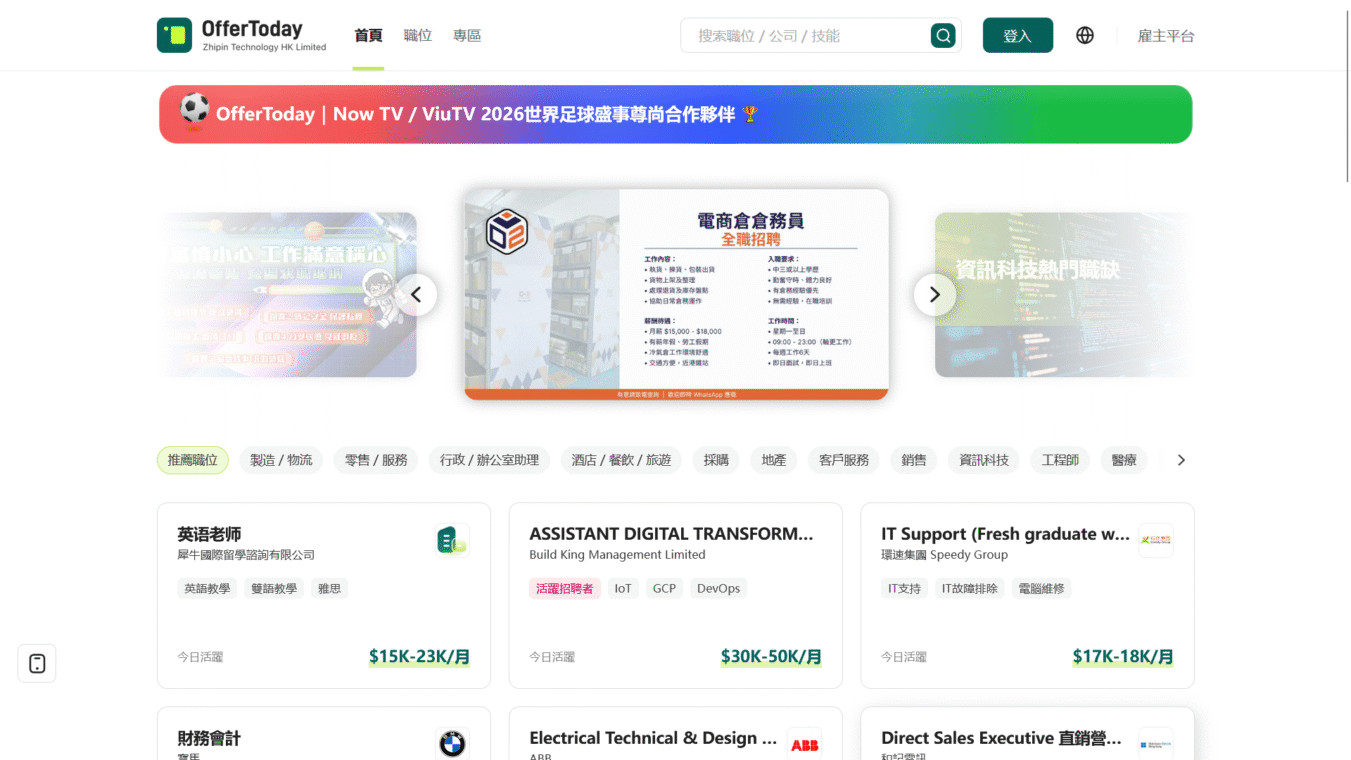
Task: Open the 職位 tab
Action: coord(418,35)
